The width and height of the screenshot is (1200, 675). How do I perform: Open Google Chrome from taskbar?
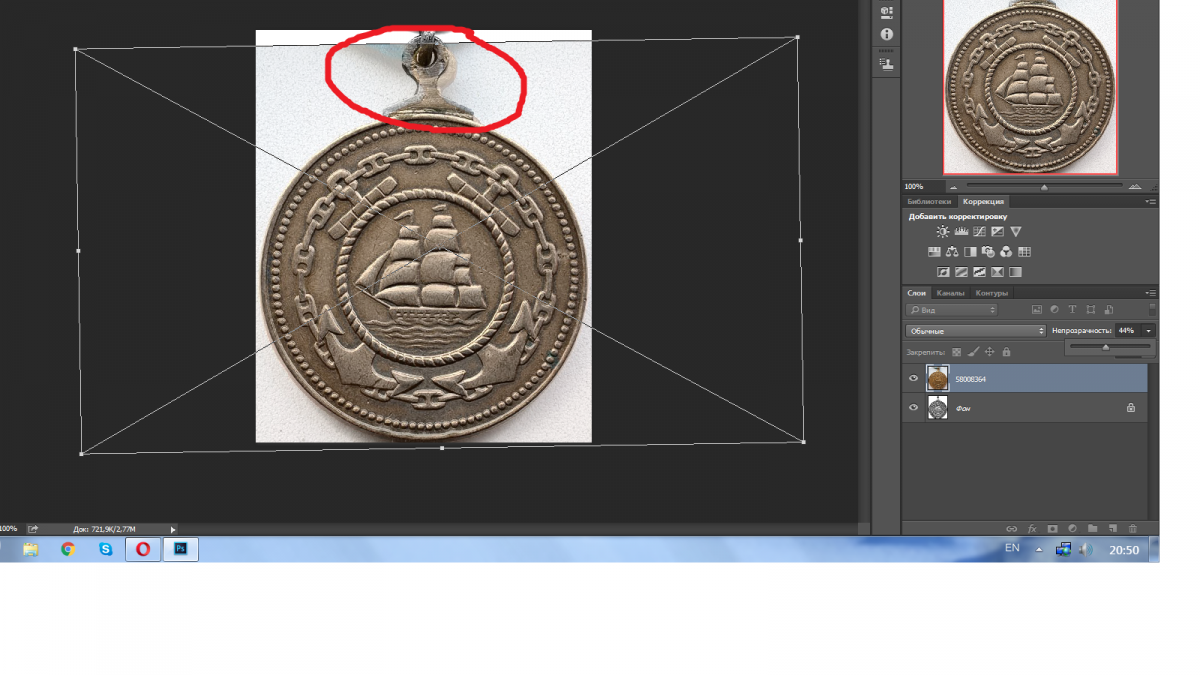68,549
